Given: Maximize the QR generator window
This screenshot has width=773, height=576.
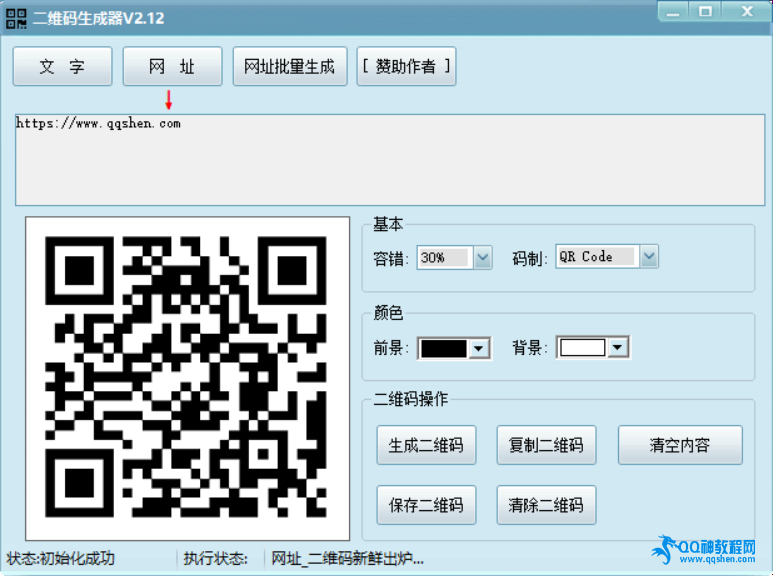Looking at the screenshot, I should click(705, 12).
